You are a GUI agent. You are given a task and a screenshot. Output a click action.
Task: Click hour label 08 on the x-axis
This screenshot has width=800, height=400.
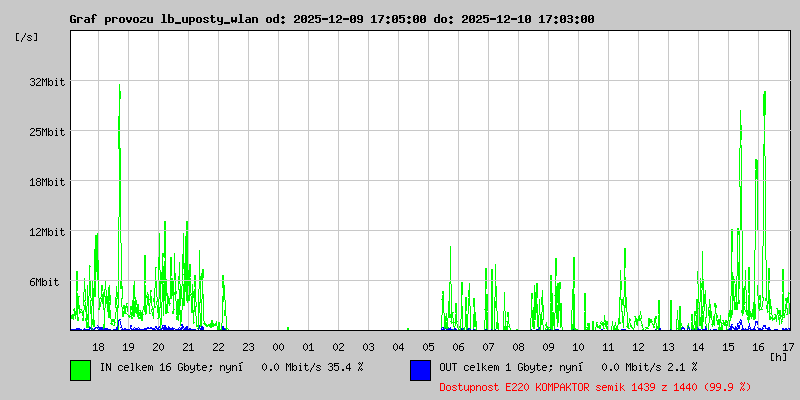tap(518, 347)
